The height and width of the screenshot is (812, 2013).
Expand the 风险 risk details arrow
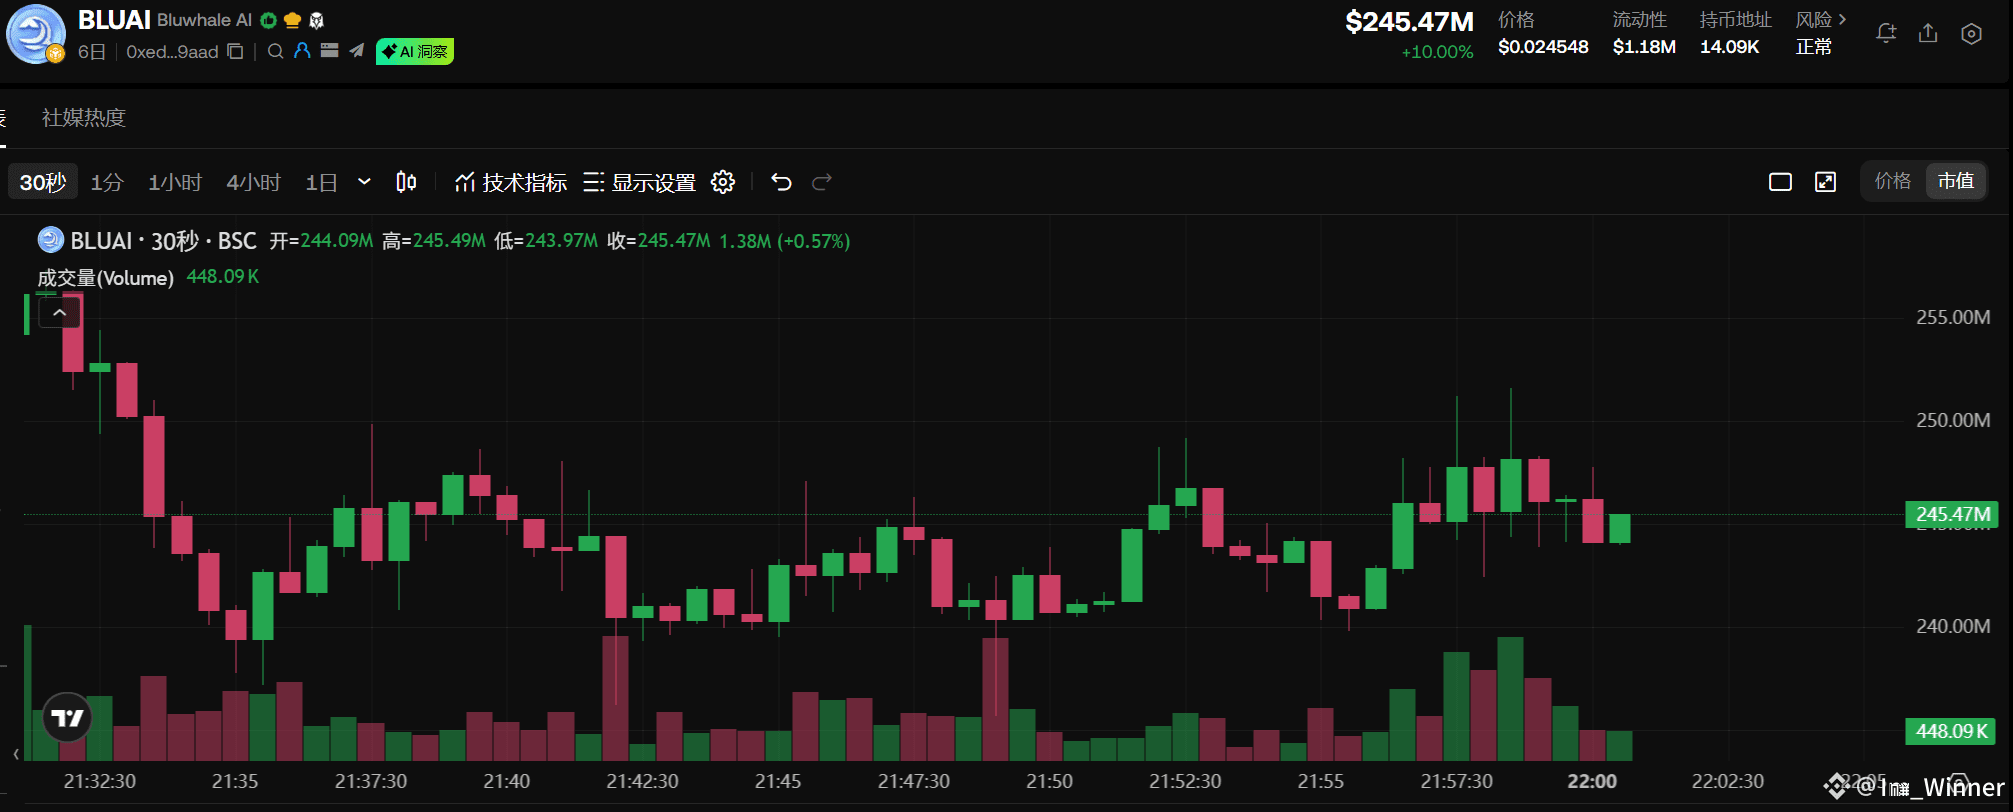click(x=1842, y=19)
